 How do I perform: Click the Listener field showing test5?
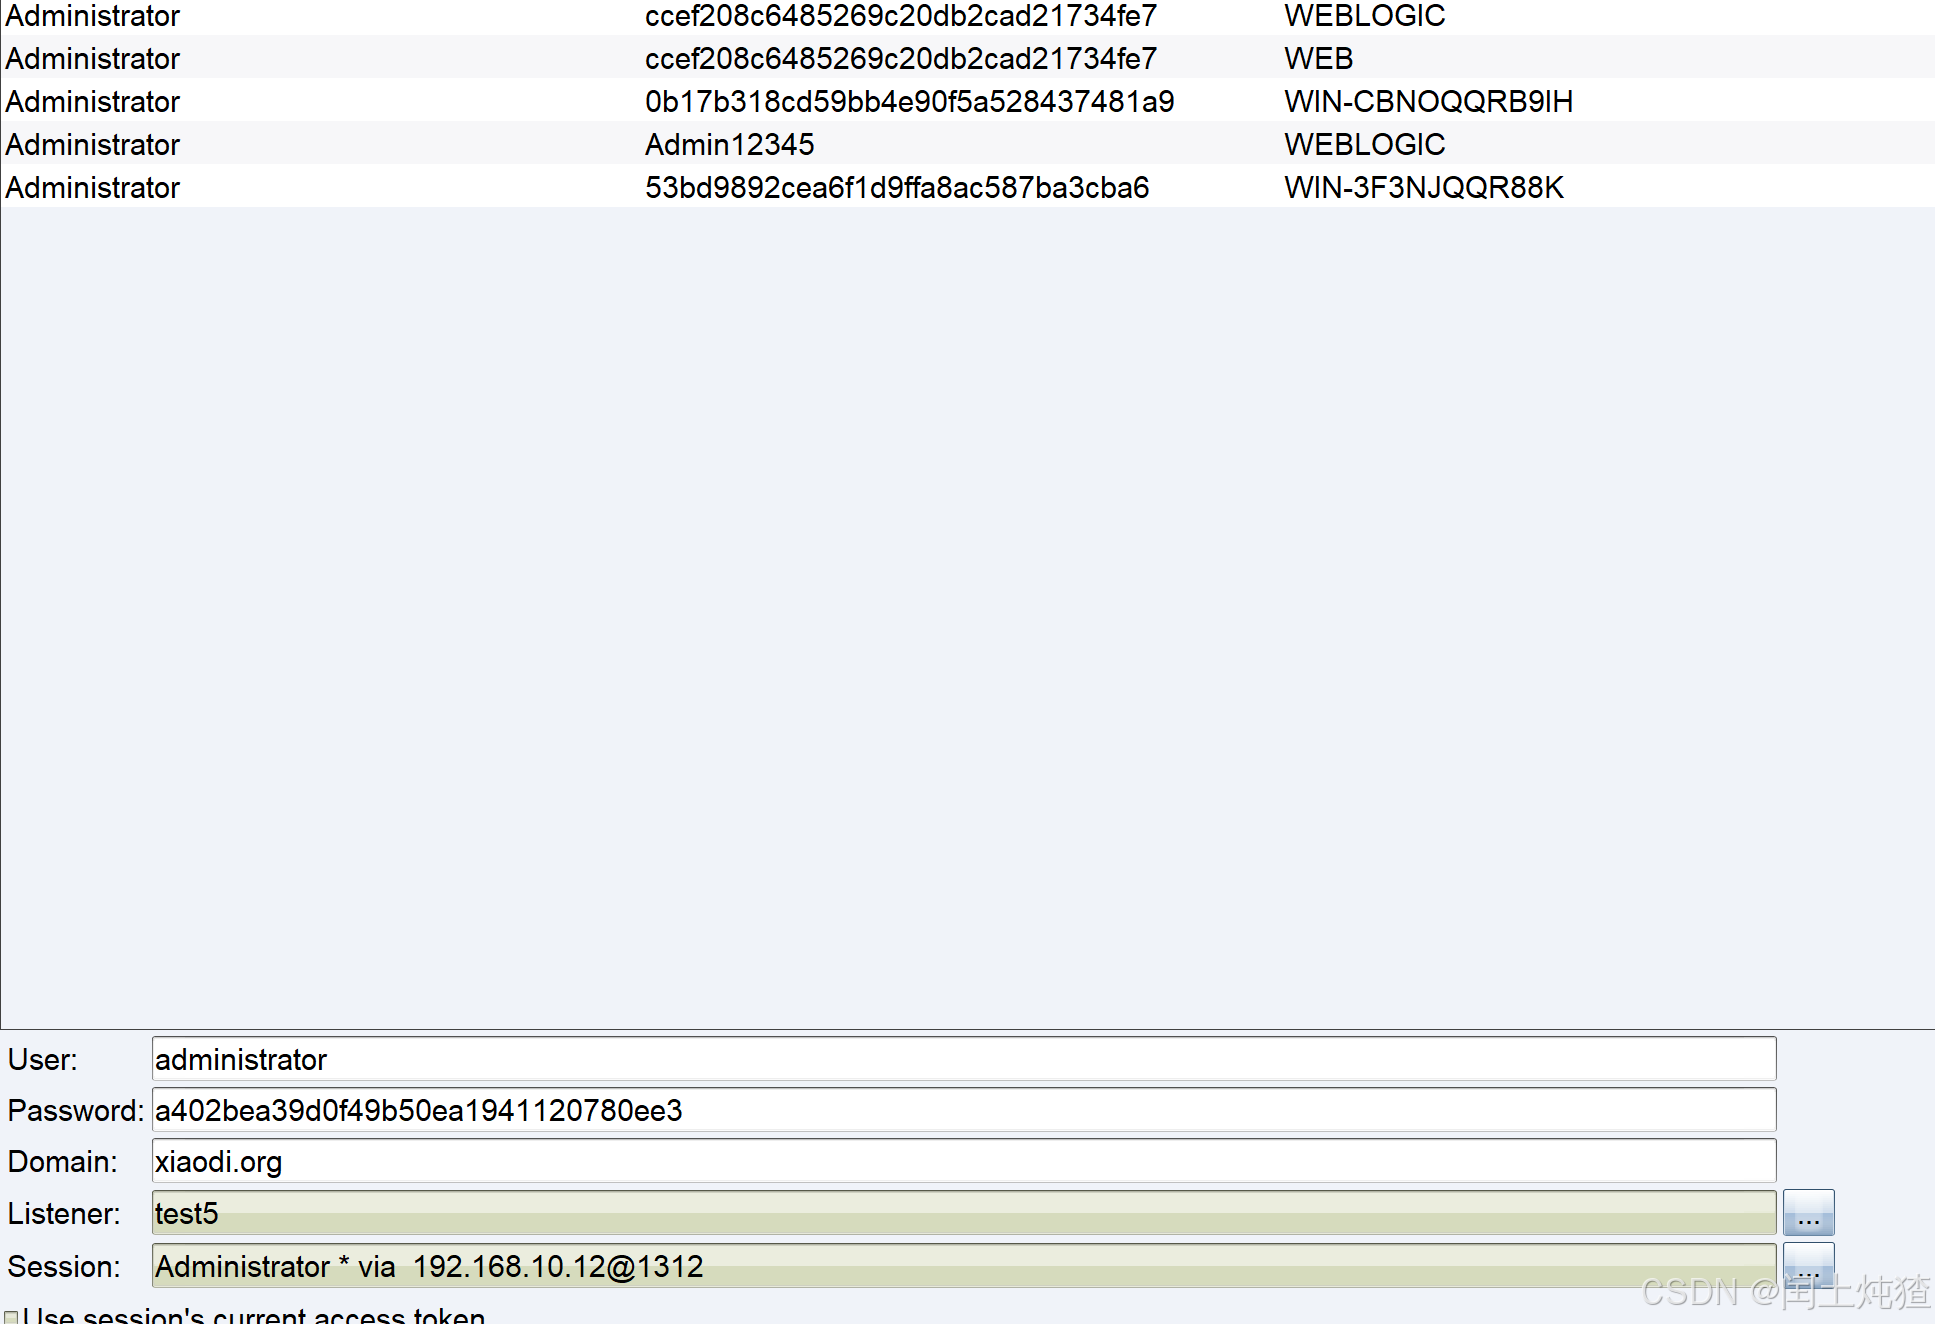963,1213
